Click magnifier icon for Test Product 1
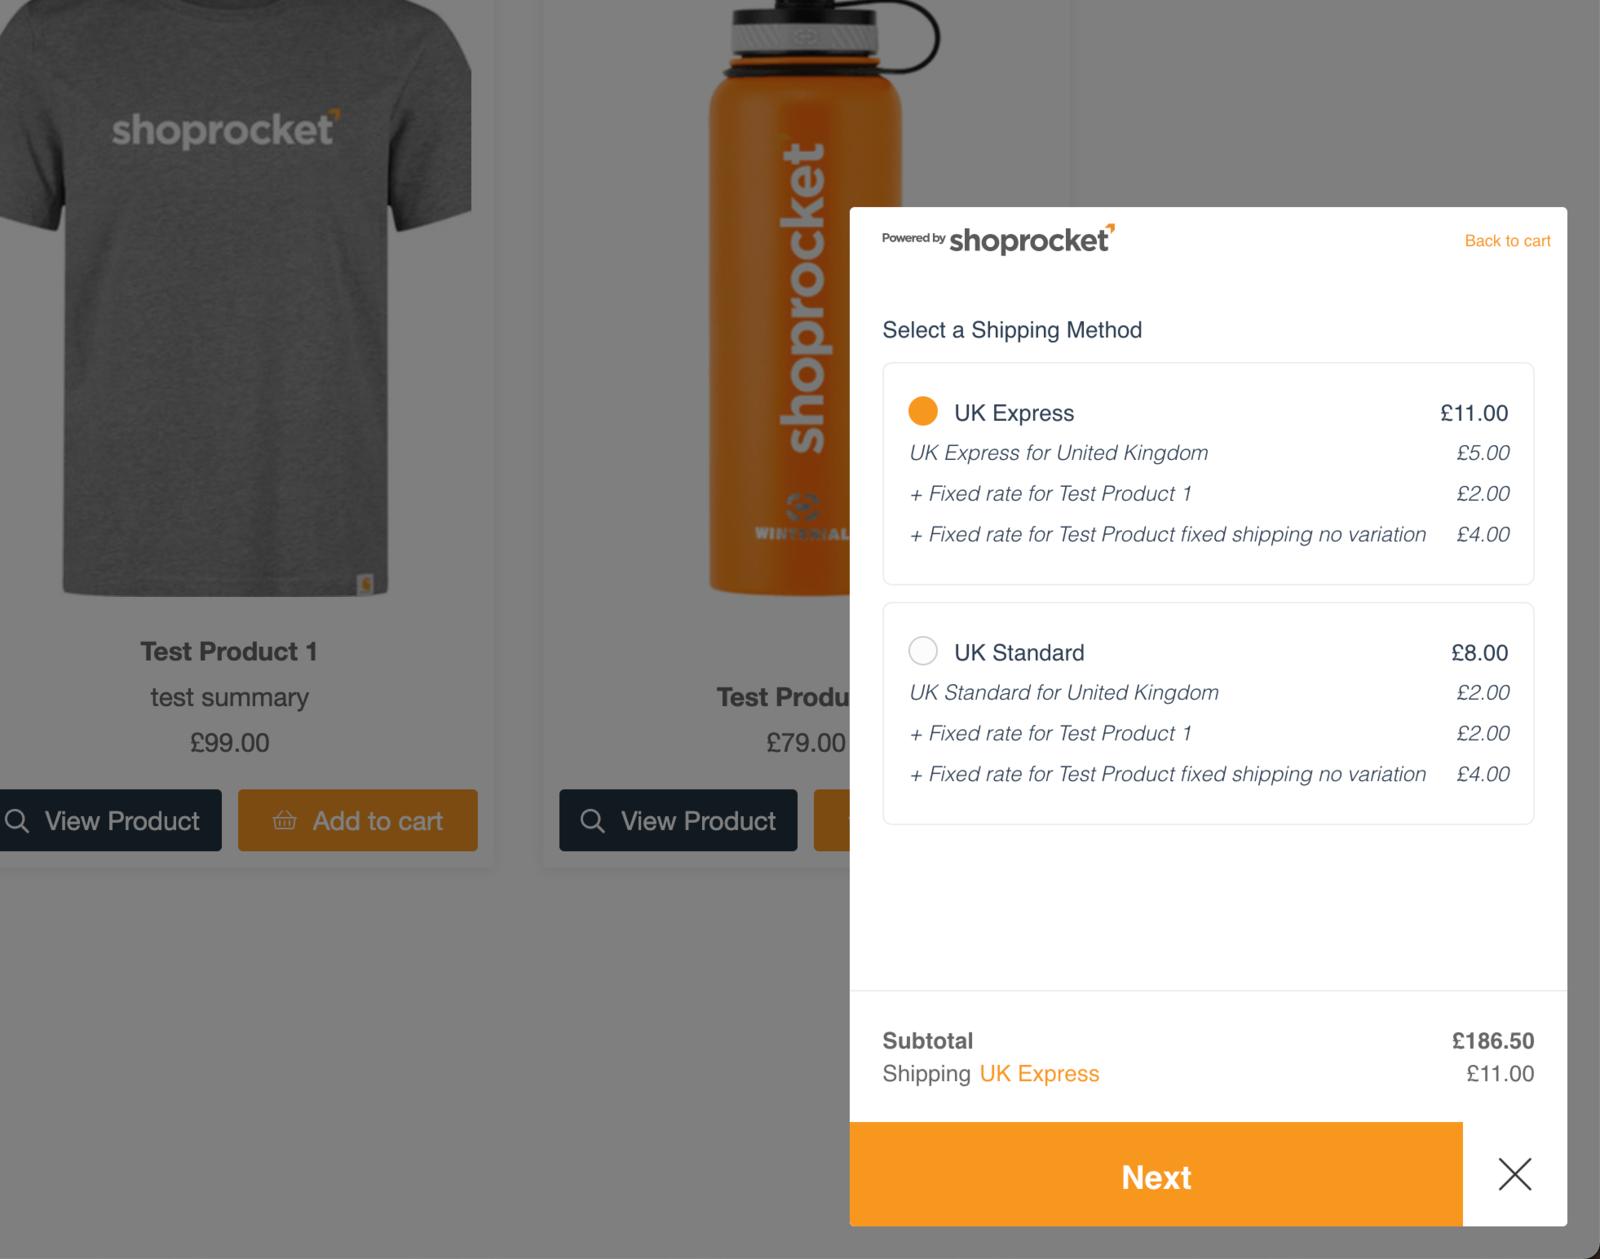The image size is (1600, 1259). coord(17,821)
